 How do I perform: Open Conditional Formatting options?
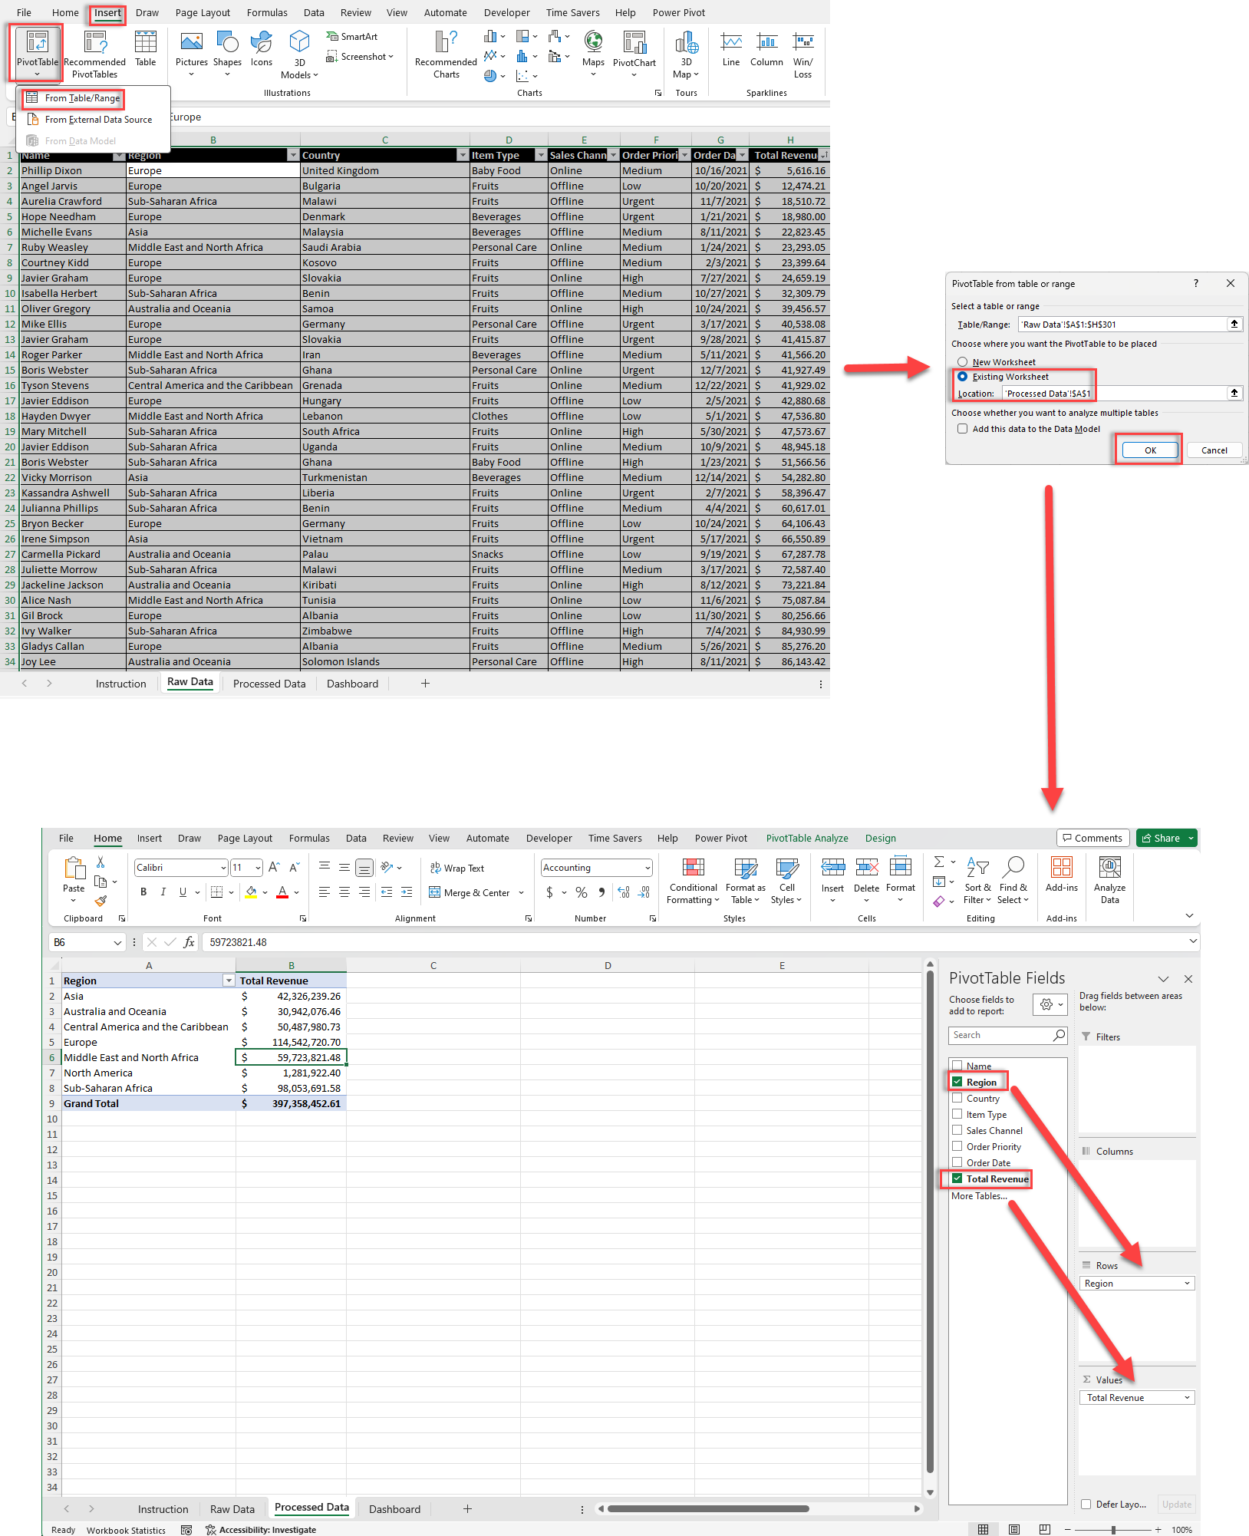[x=692, y=880]
